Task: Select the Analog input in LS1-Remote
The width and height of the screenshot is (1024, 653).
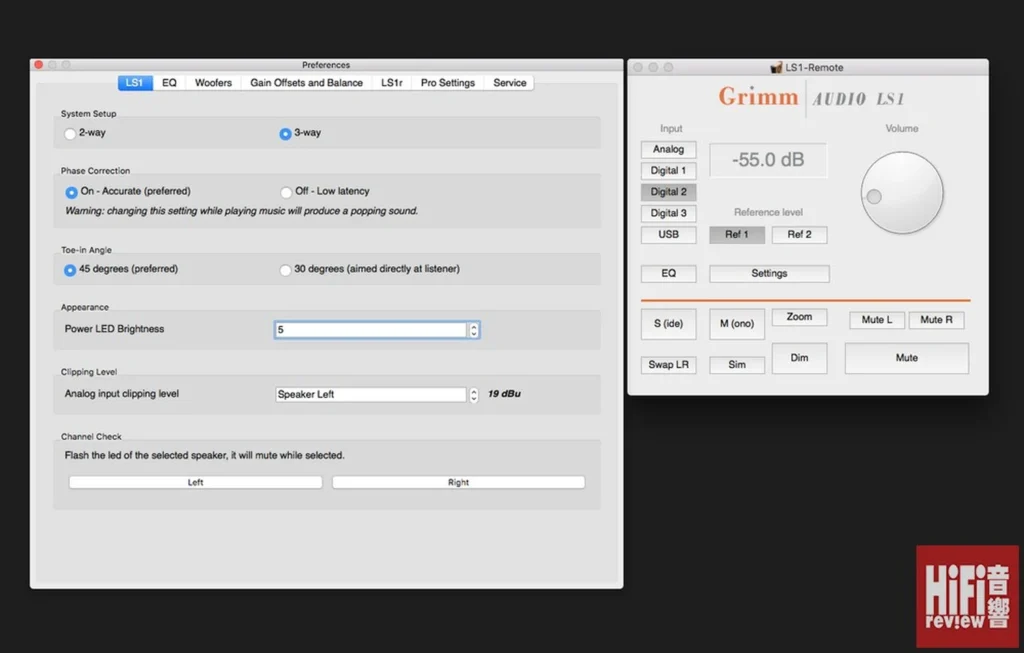Action: tap(668, 150)
